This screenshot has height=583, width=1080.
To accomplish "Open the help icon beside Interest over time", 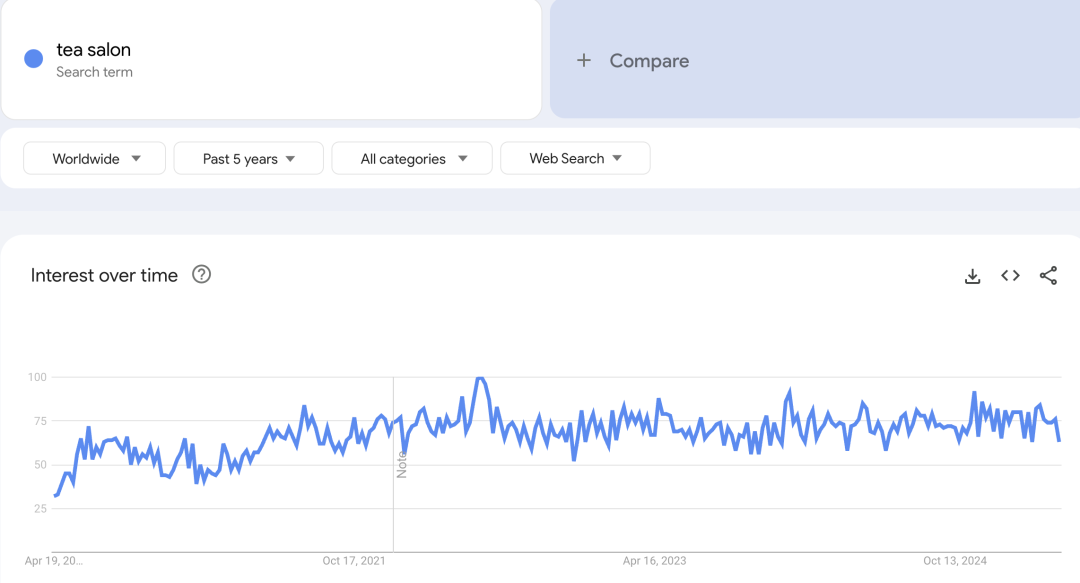I will point(201,274).
